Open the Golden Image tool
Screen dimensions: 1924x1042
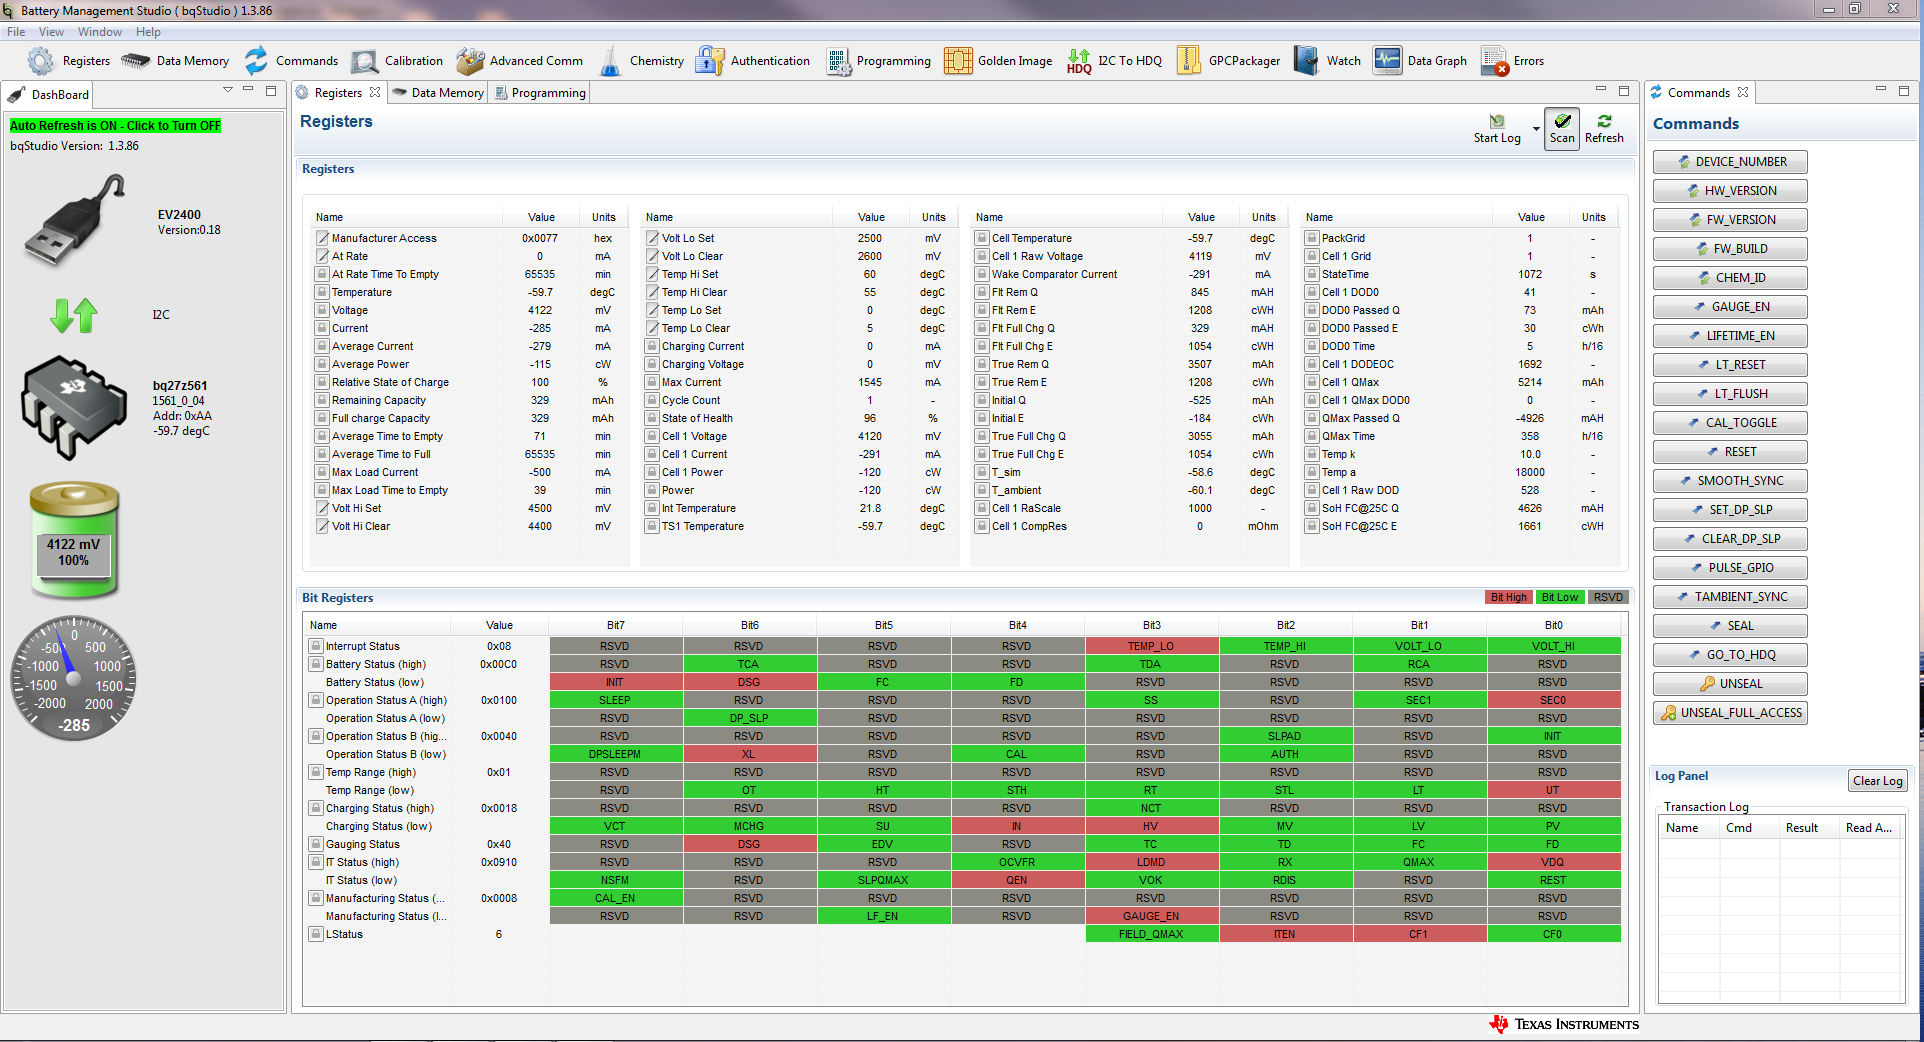(998, 61)
